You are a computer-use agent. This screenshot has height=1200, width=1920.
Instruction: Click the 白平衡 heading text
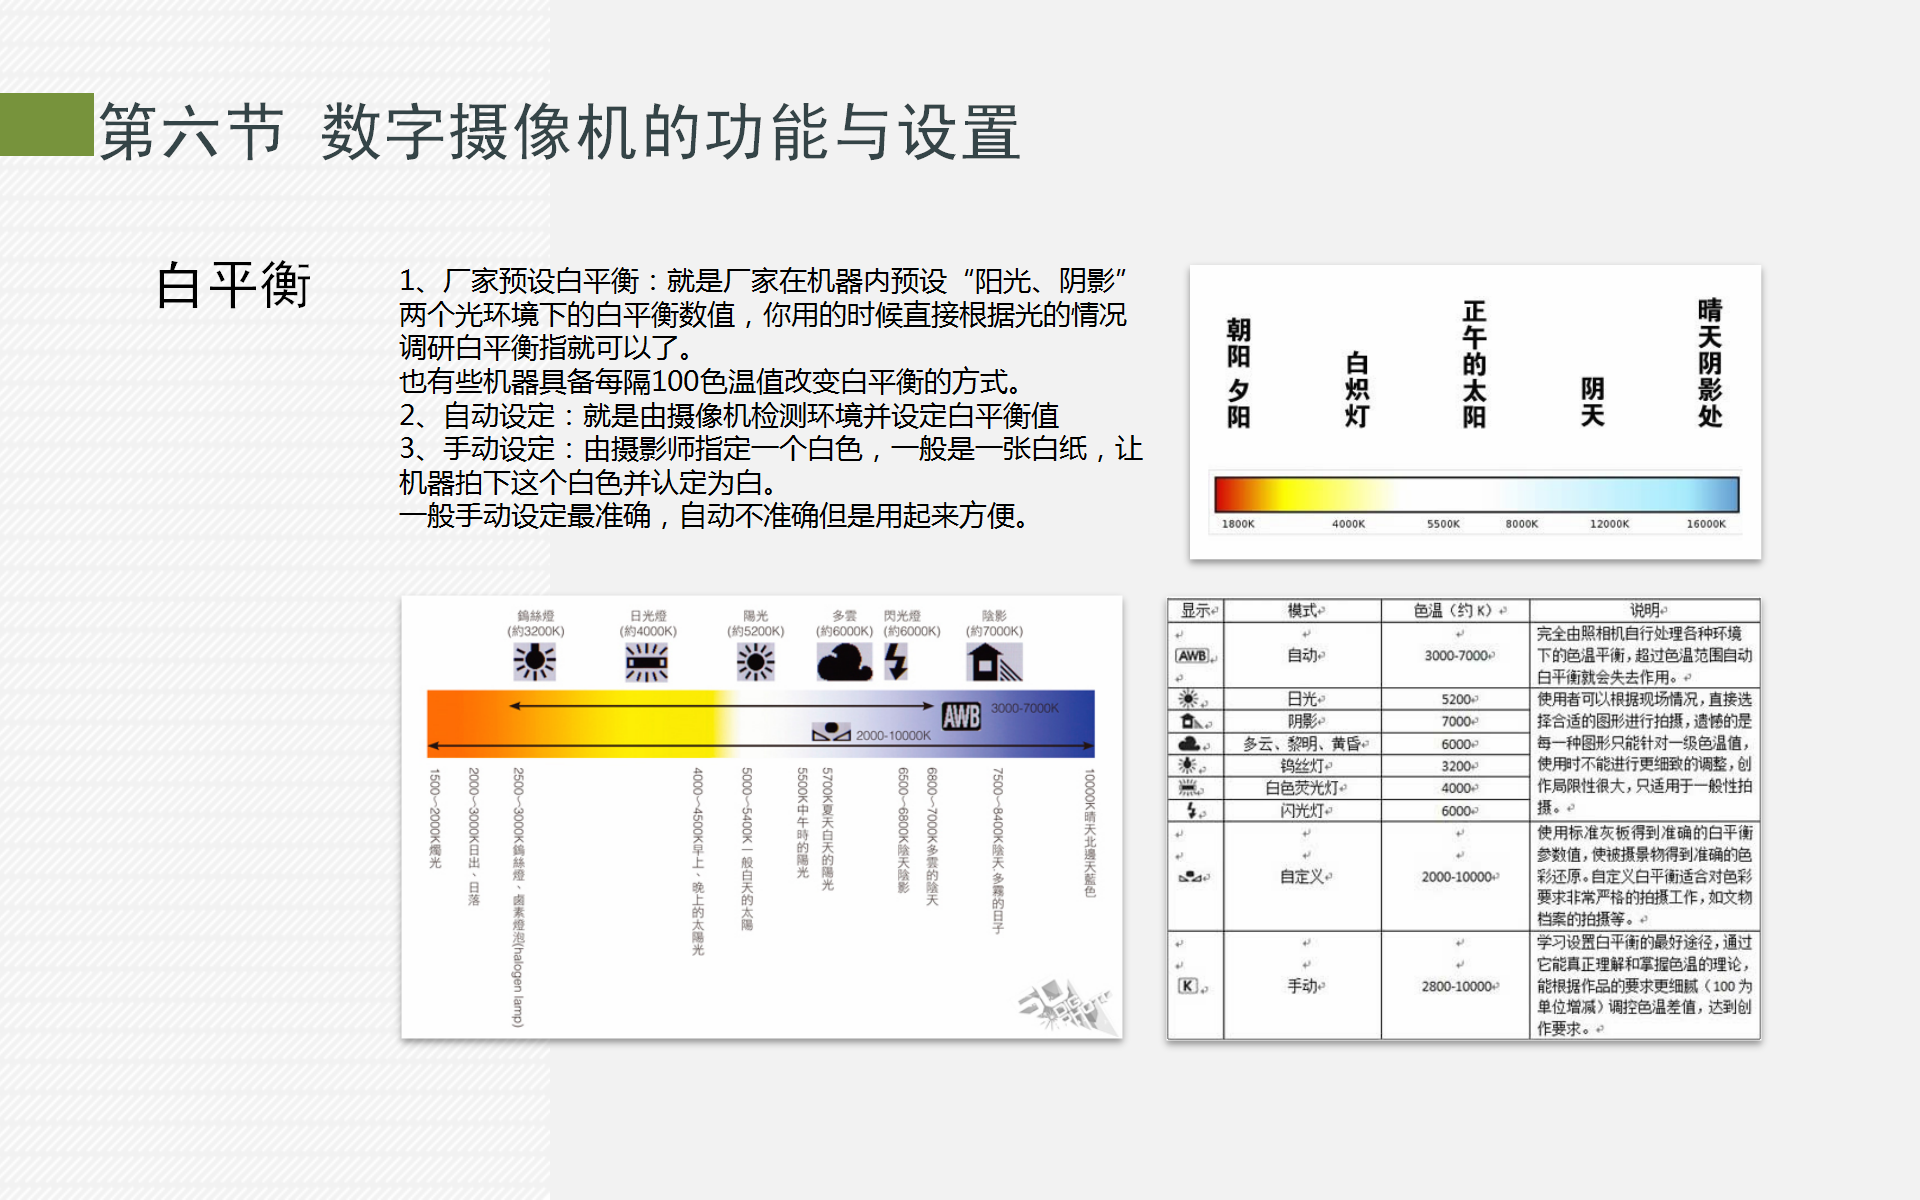(234, 285)
